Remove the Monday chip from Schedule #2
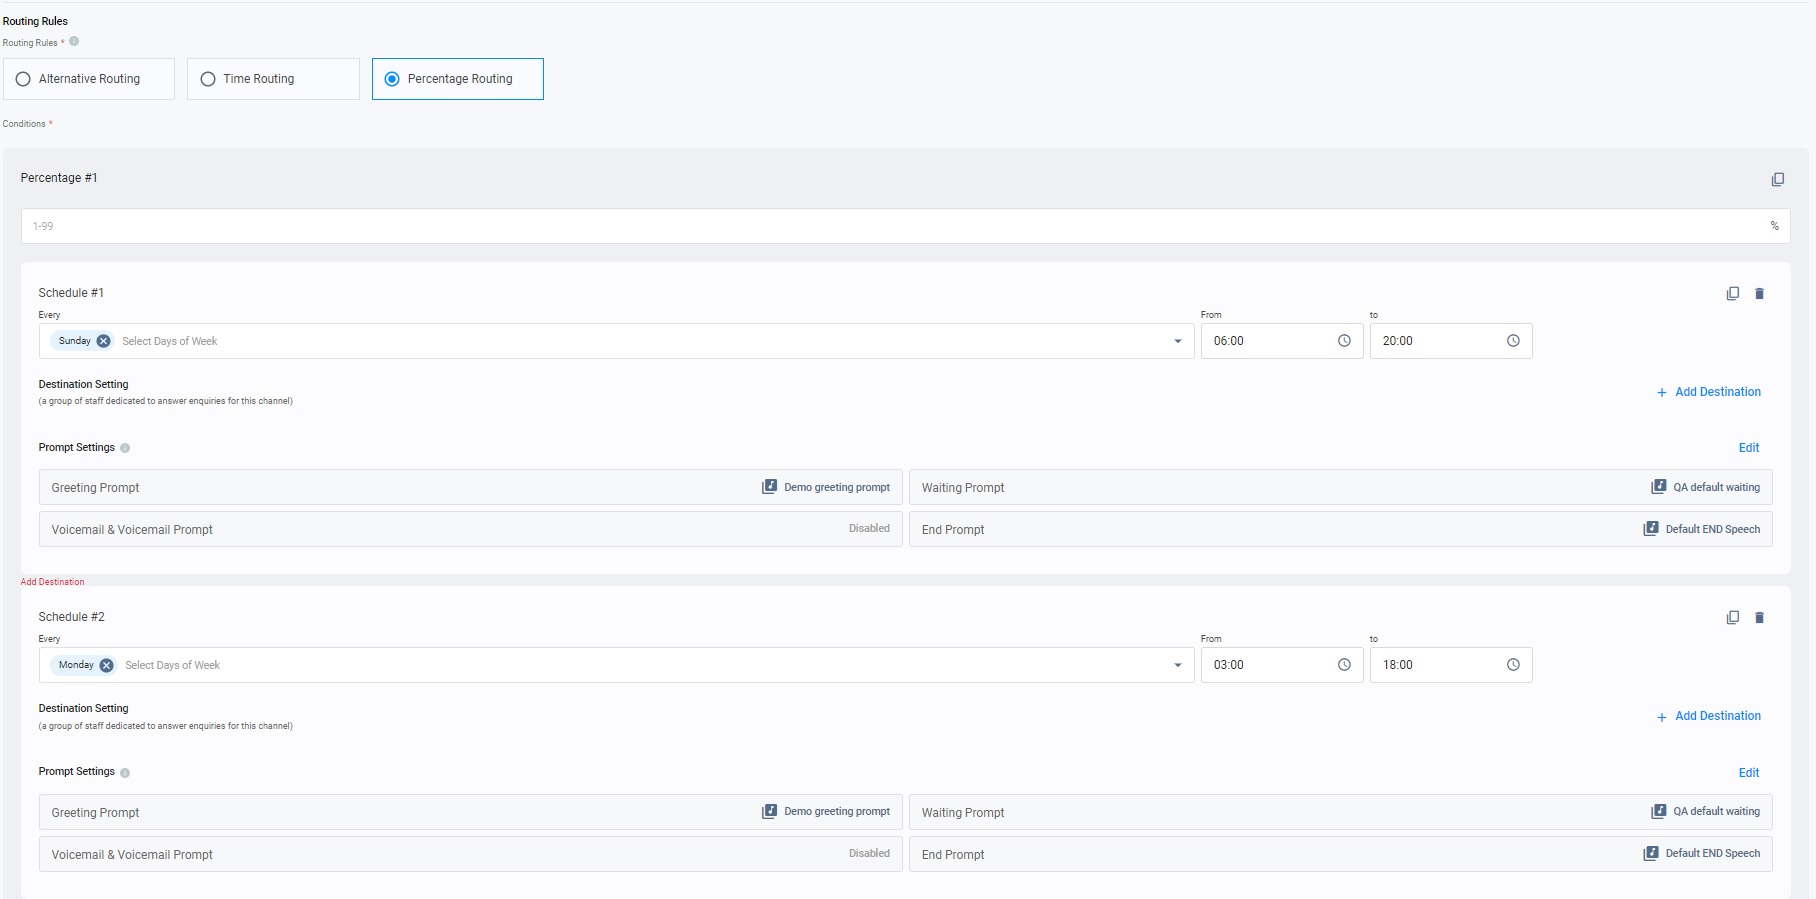 tap(107, 665)
